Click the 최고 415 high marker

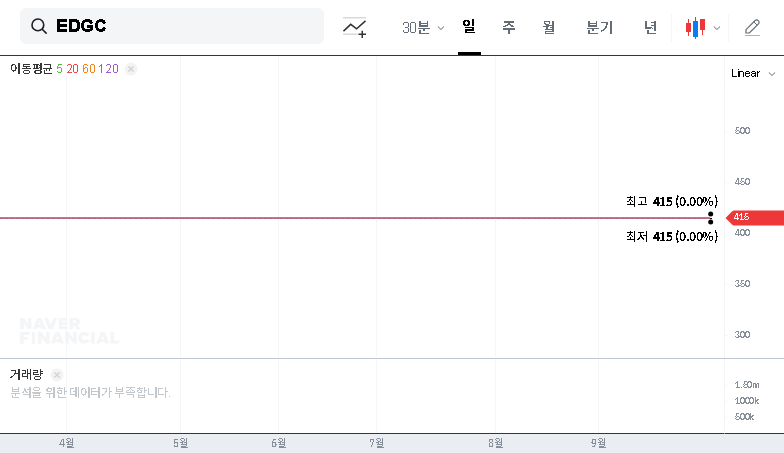click(672, 202)
